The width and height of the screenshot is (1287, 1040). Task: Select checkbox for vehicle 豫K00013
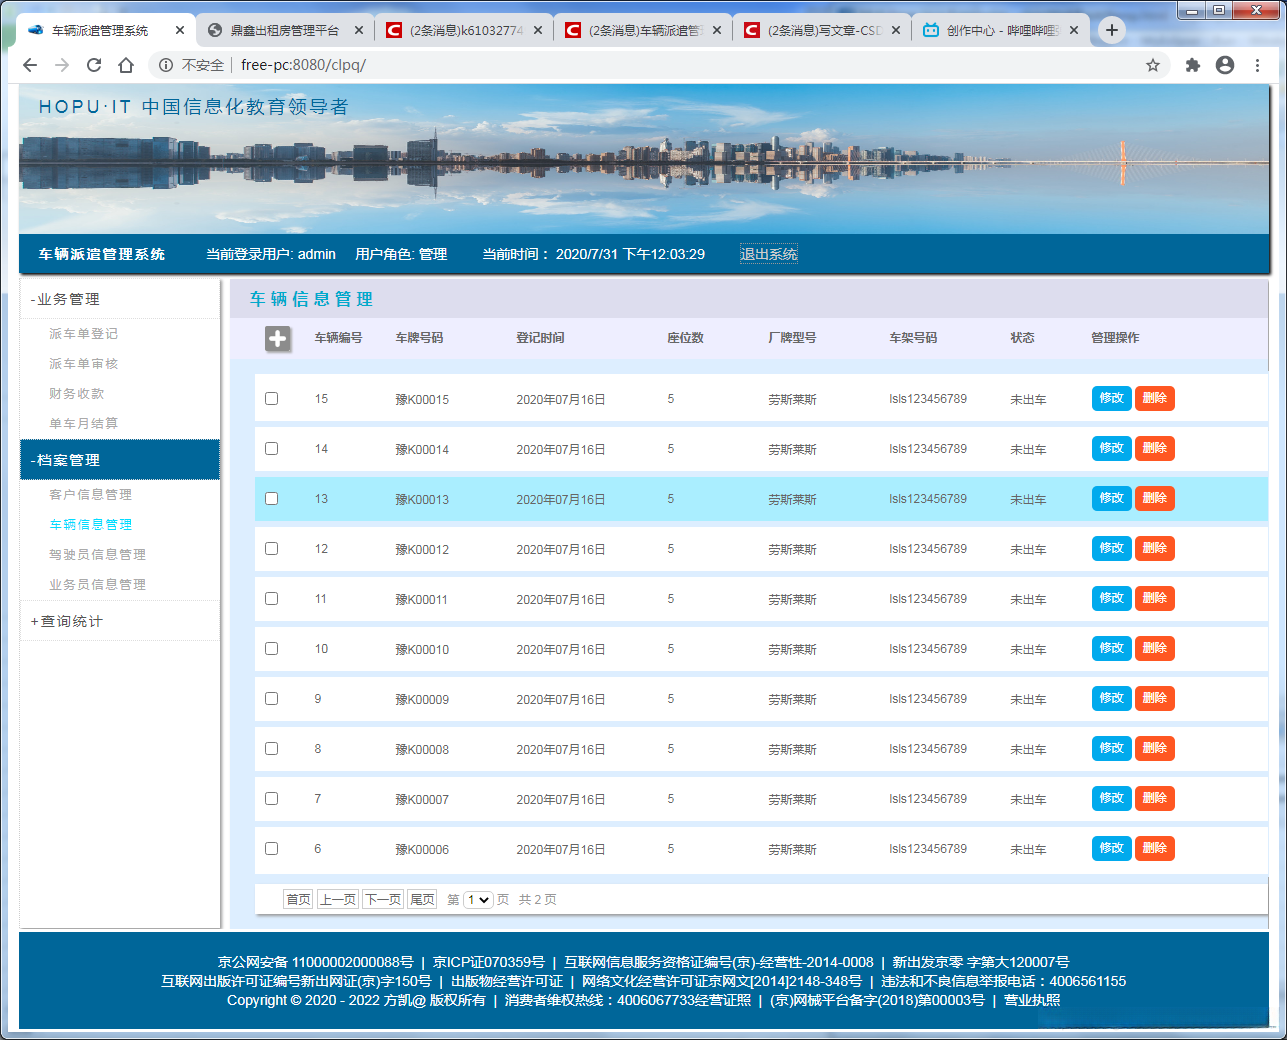[x=271, y=499]
